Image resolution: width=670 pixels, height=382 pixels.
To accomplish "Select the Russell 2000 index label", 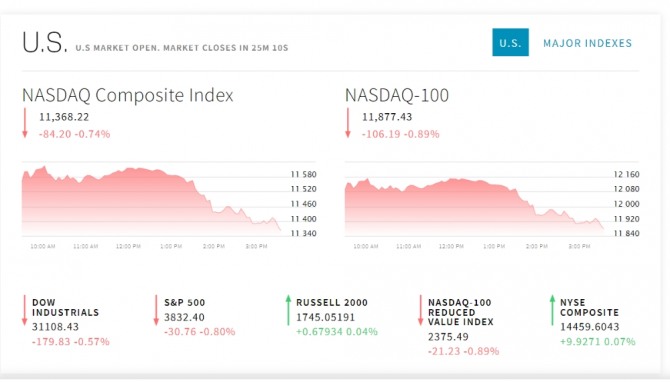I will pyautogui.click(x=332, y=303).
